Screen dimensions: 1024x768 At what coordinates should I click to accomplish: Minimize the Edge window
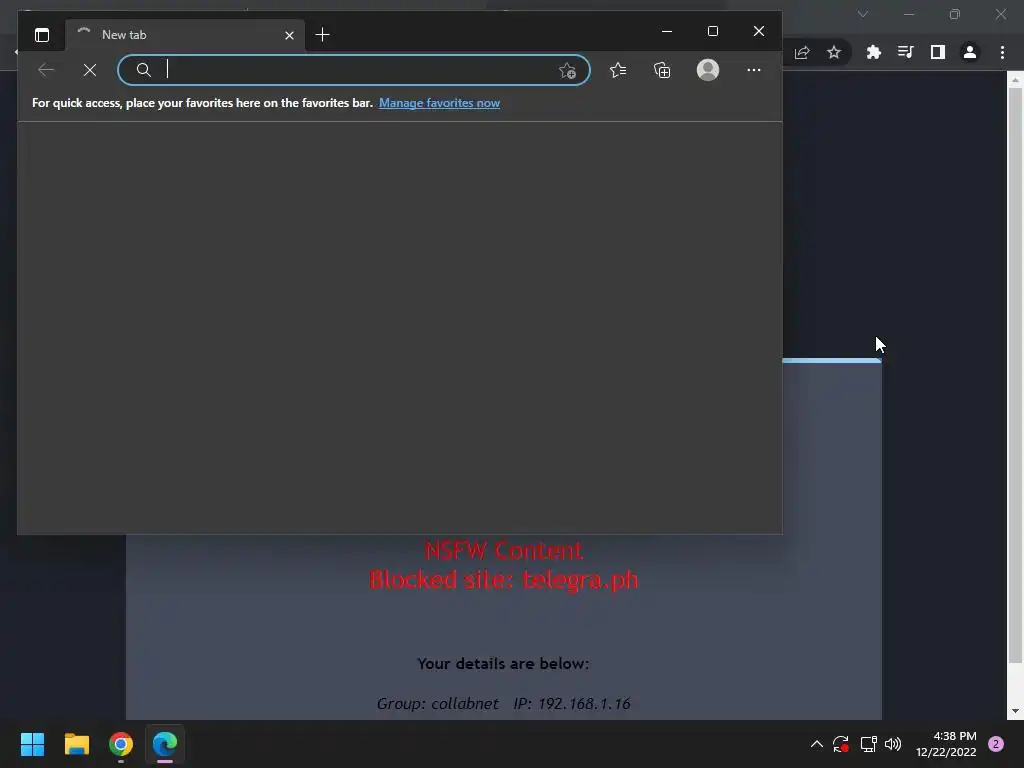667,31
